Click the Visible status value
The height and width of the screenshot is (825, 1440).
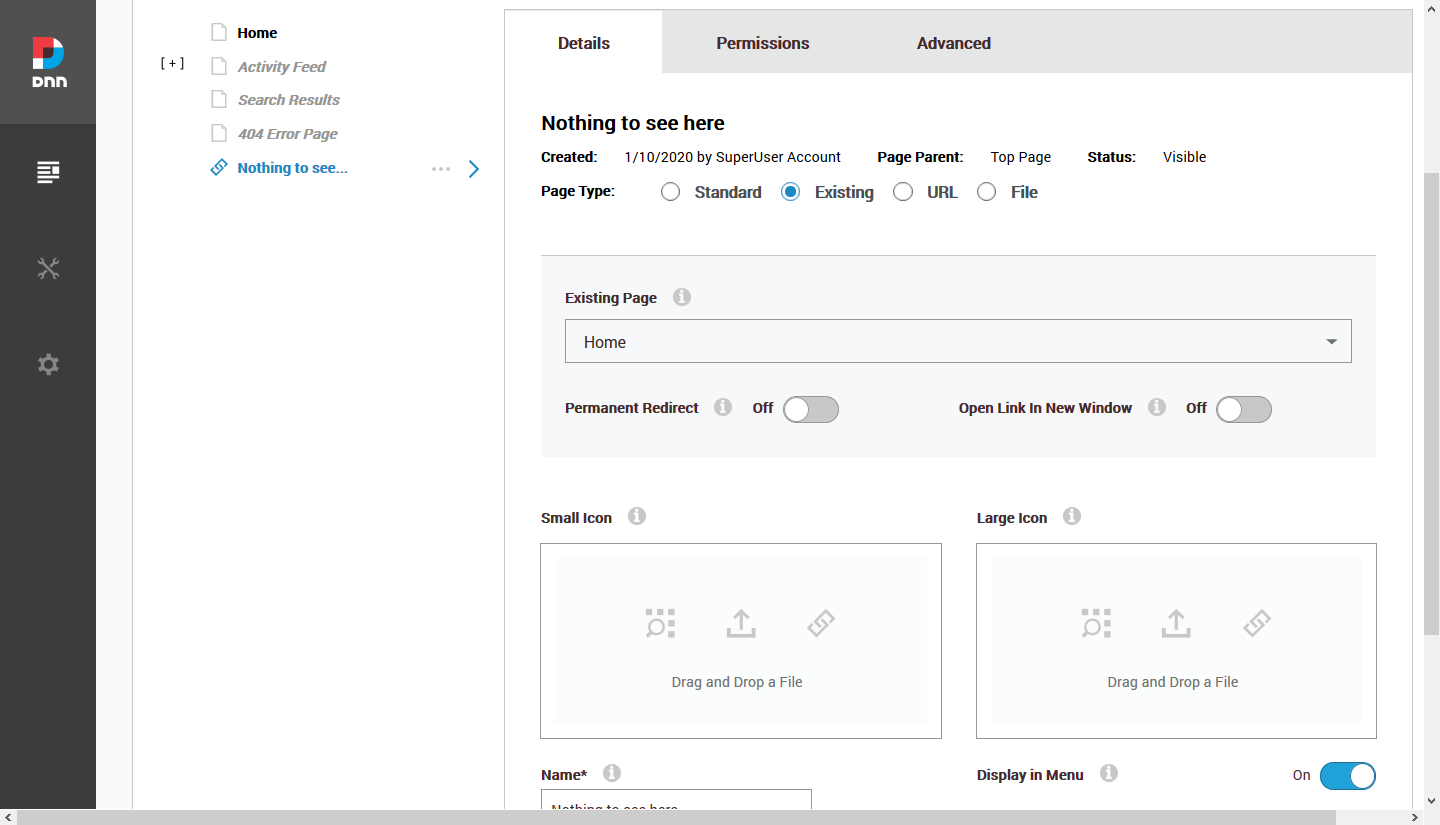1184,157
